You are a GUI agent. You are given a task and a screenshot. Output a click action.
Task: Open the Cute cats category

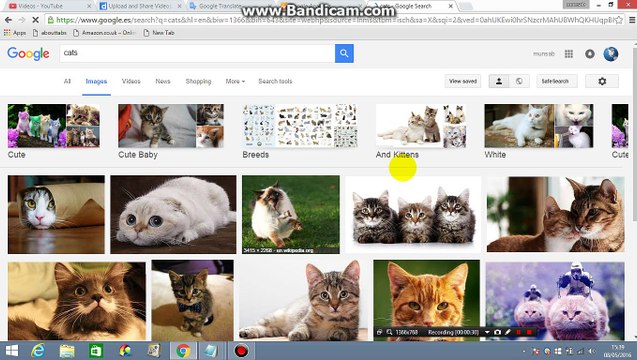54,131
